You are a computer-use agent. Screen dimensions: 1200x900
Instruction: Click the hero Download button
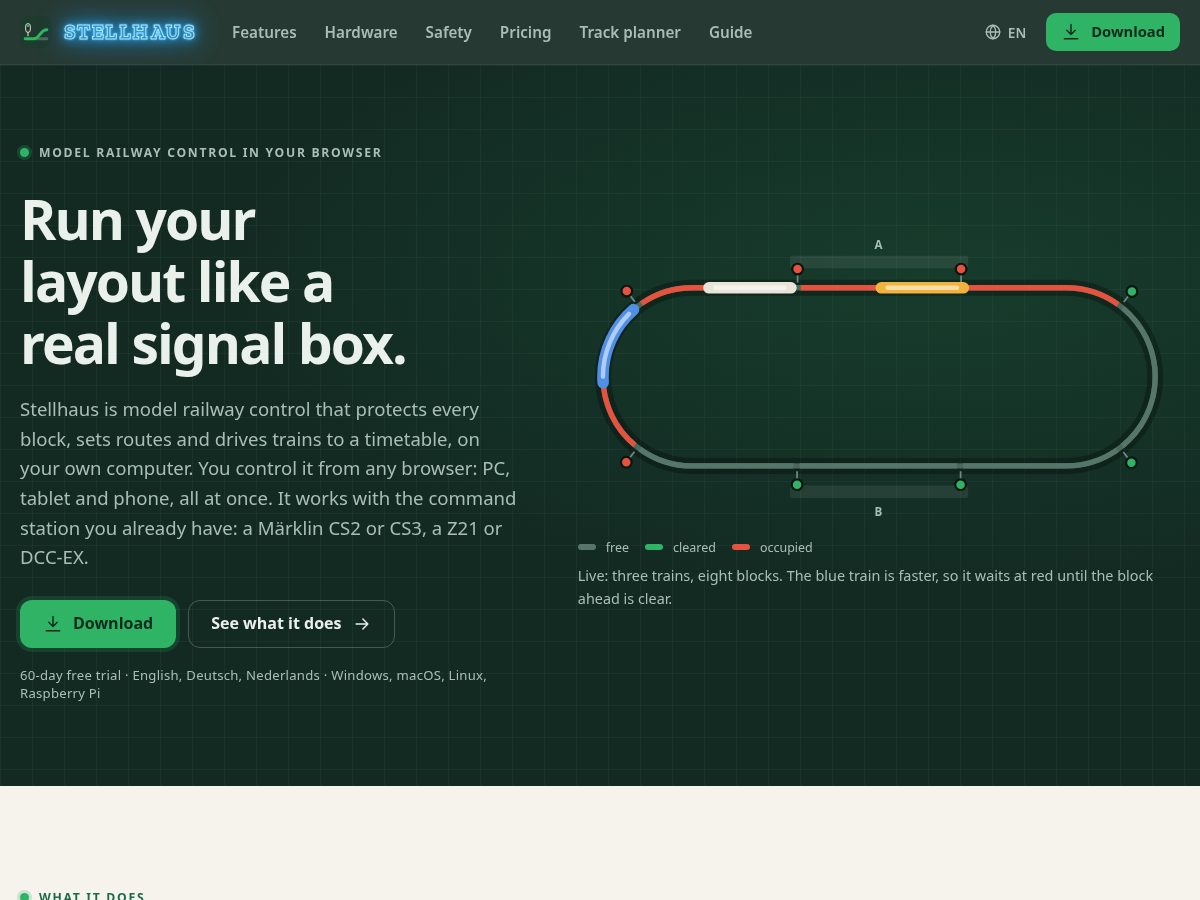pos(98,624)
